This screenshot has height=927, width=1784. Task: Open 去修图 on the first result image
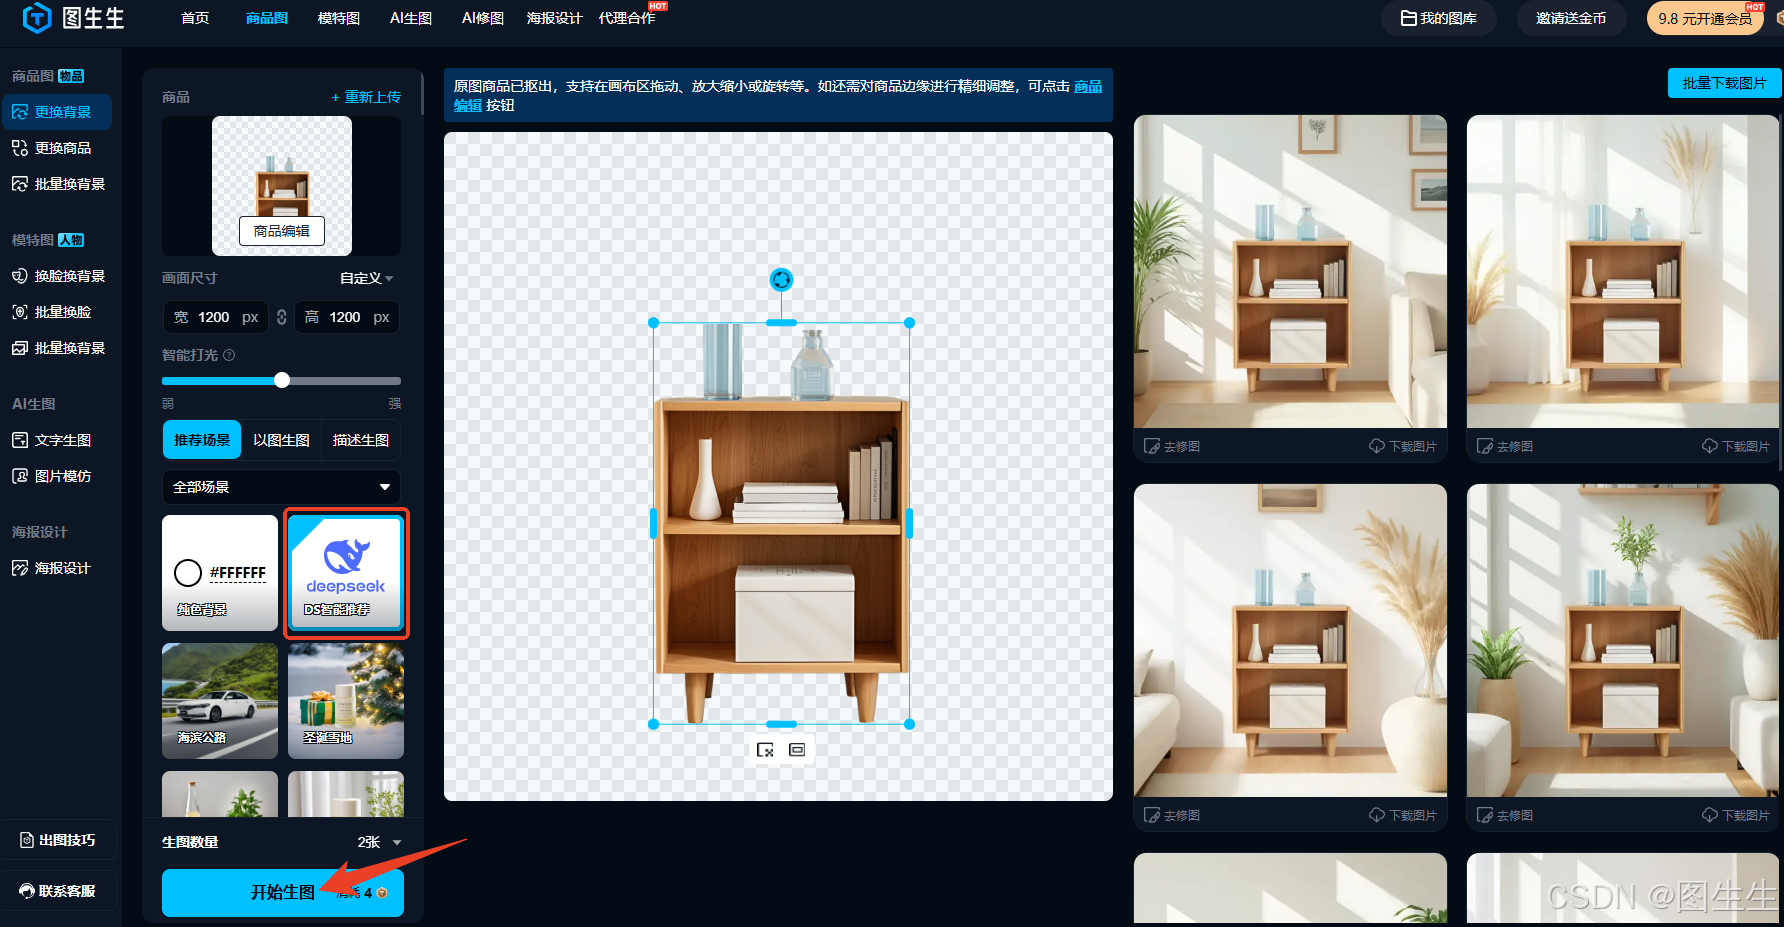click(x=1172, y=446)
